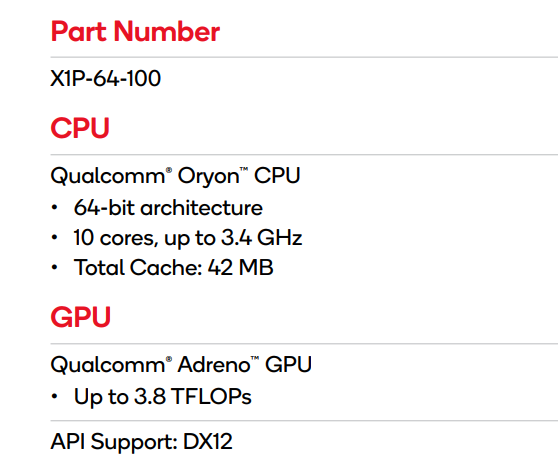Click the word Qualcomm in the CPU line

click(108, 176)
